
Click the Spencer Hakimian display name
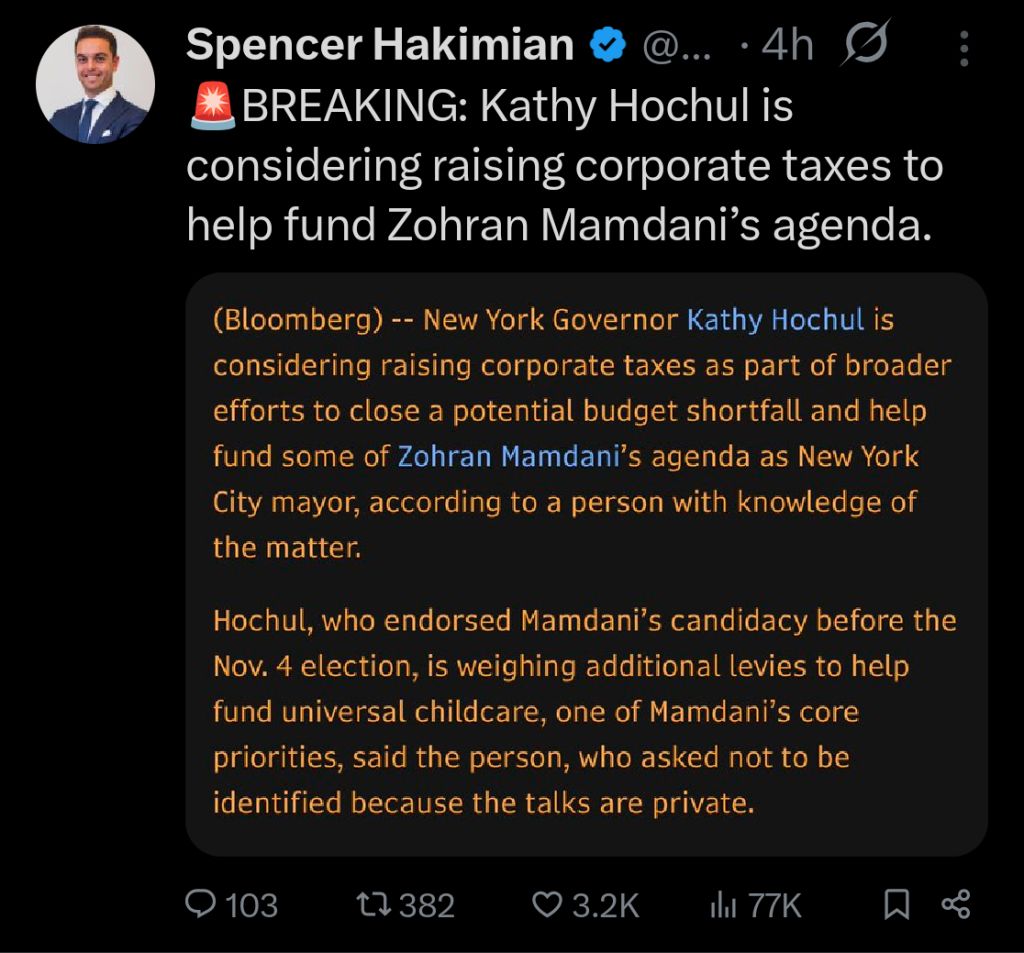(379, 45)
